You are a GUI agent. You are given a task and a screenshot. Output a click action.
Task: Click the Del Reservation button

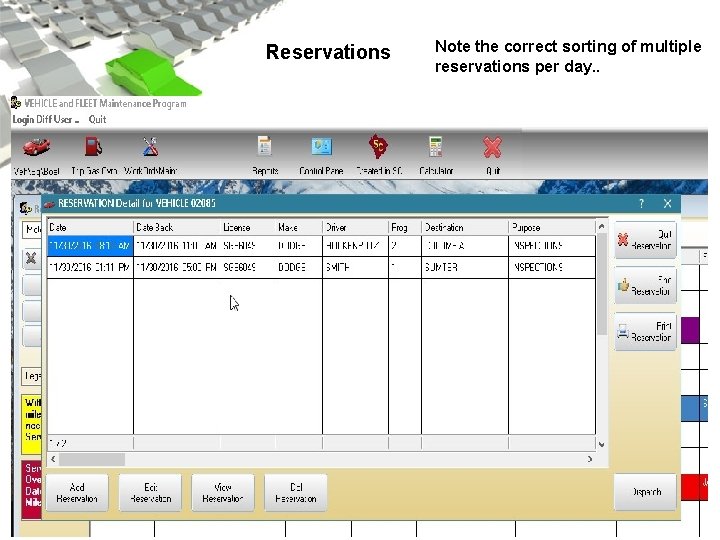(x=296, y=493)
